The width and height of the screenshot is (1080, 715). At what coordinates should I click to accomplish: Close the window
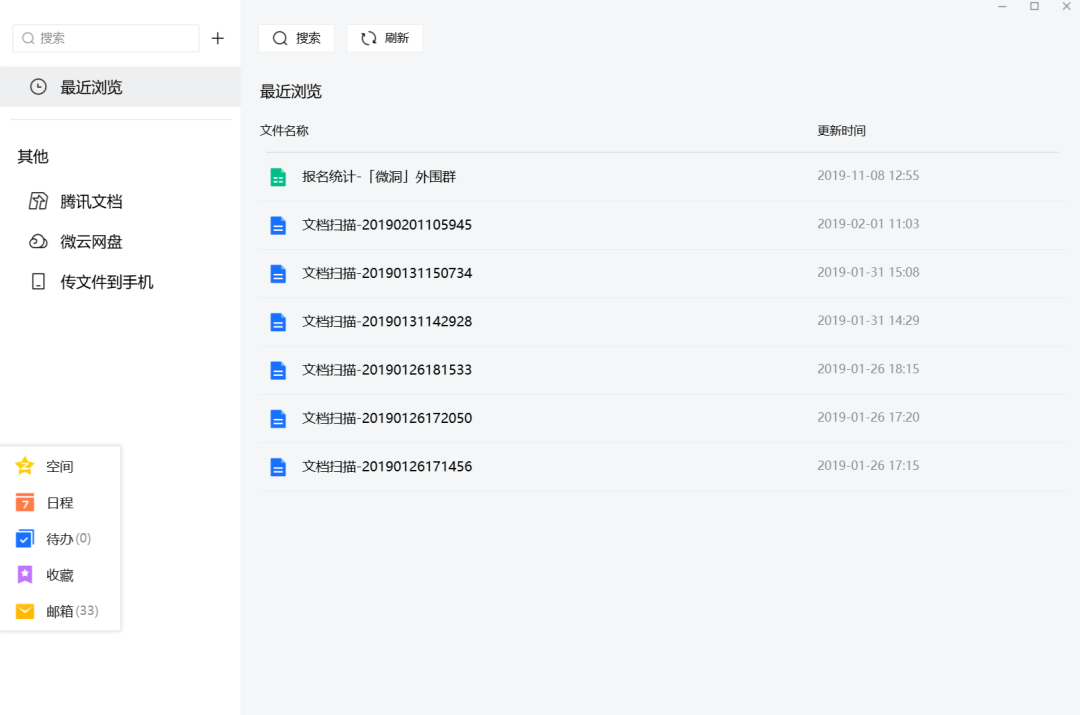tap(1066, 6)
